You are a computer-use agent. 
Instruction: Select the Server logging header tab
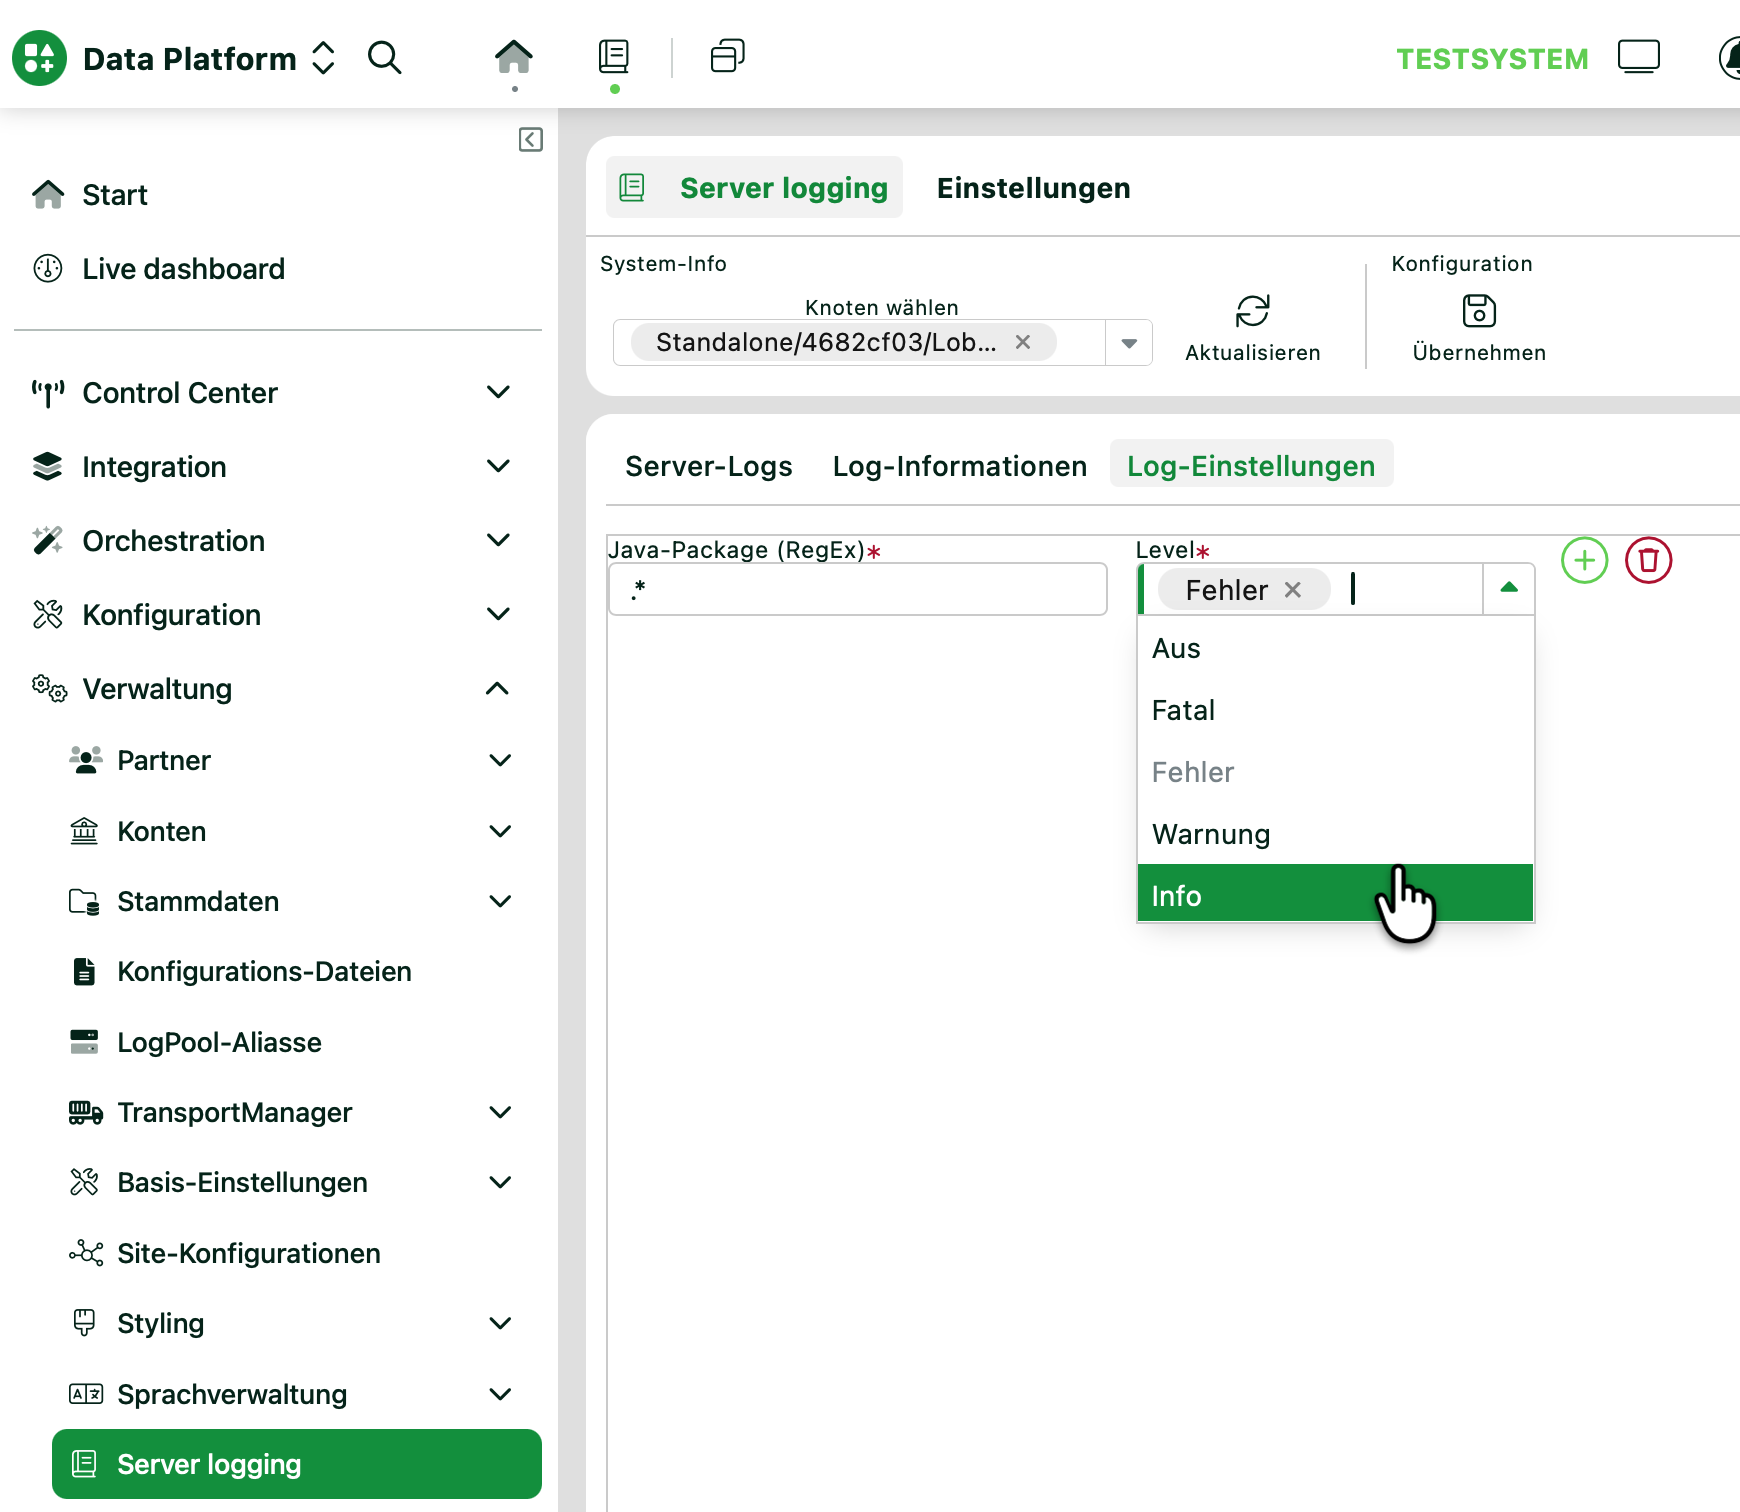pos(755,187)
